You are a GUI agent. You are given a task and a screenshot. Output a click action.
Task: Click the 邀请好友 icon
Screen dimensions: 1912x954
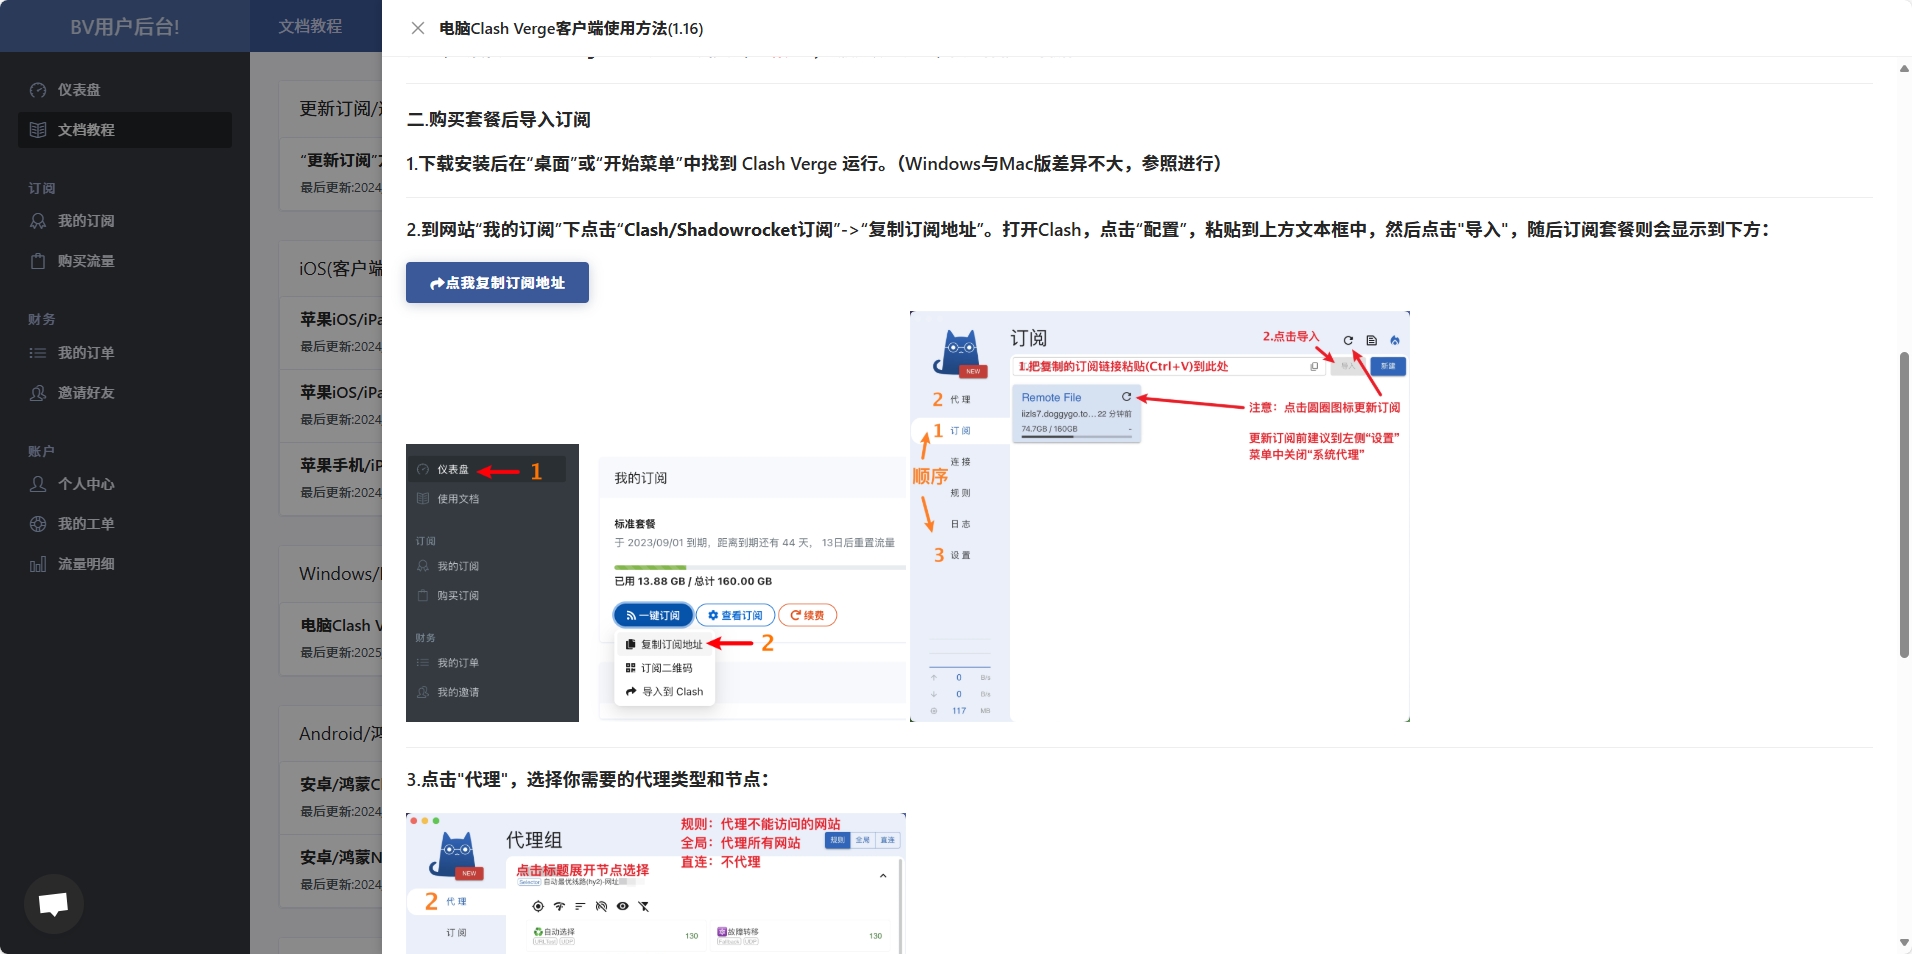(38, 393)
